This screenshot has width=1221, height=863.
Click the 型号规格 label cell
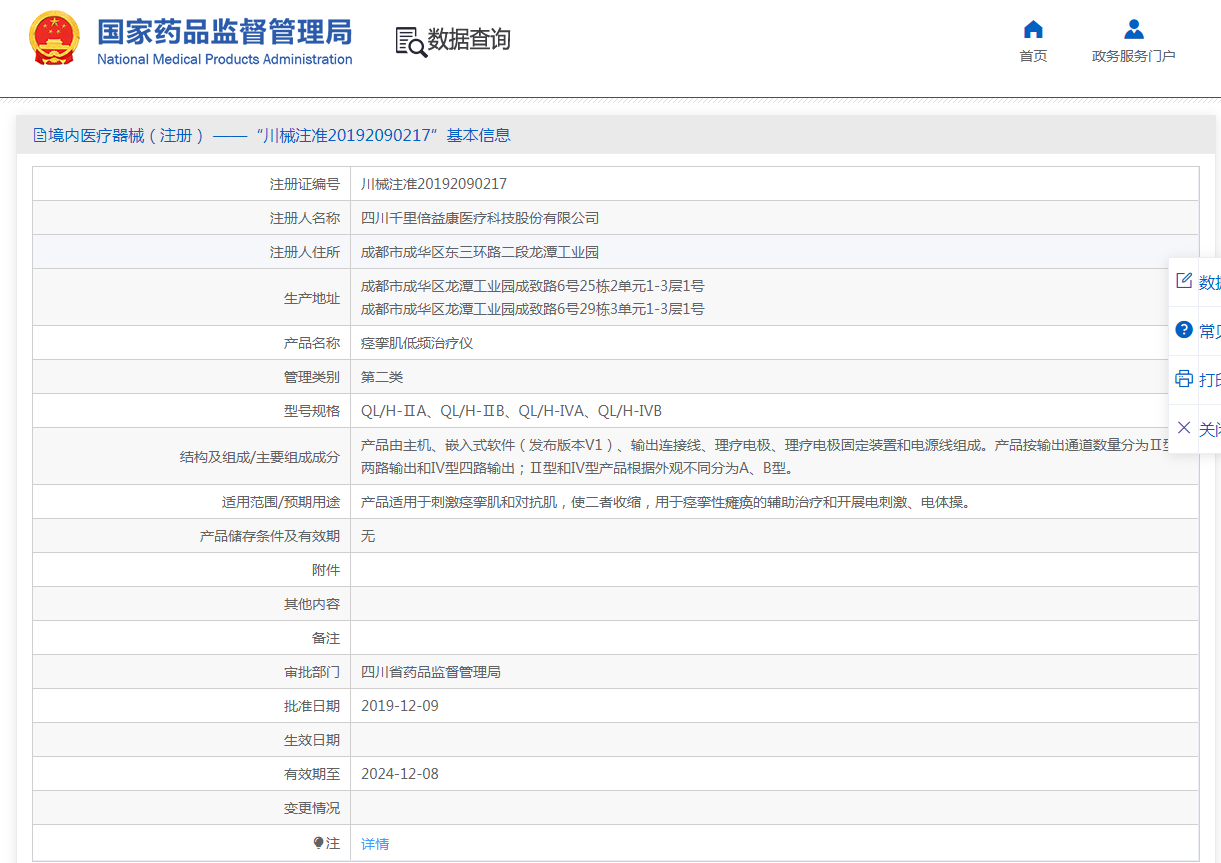click(x=192, y=411)
